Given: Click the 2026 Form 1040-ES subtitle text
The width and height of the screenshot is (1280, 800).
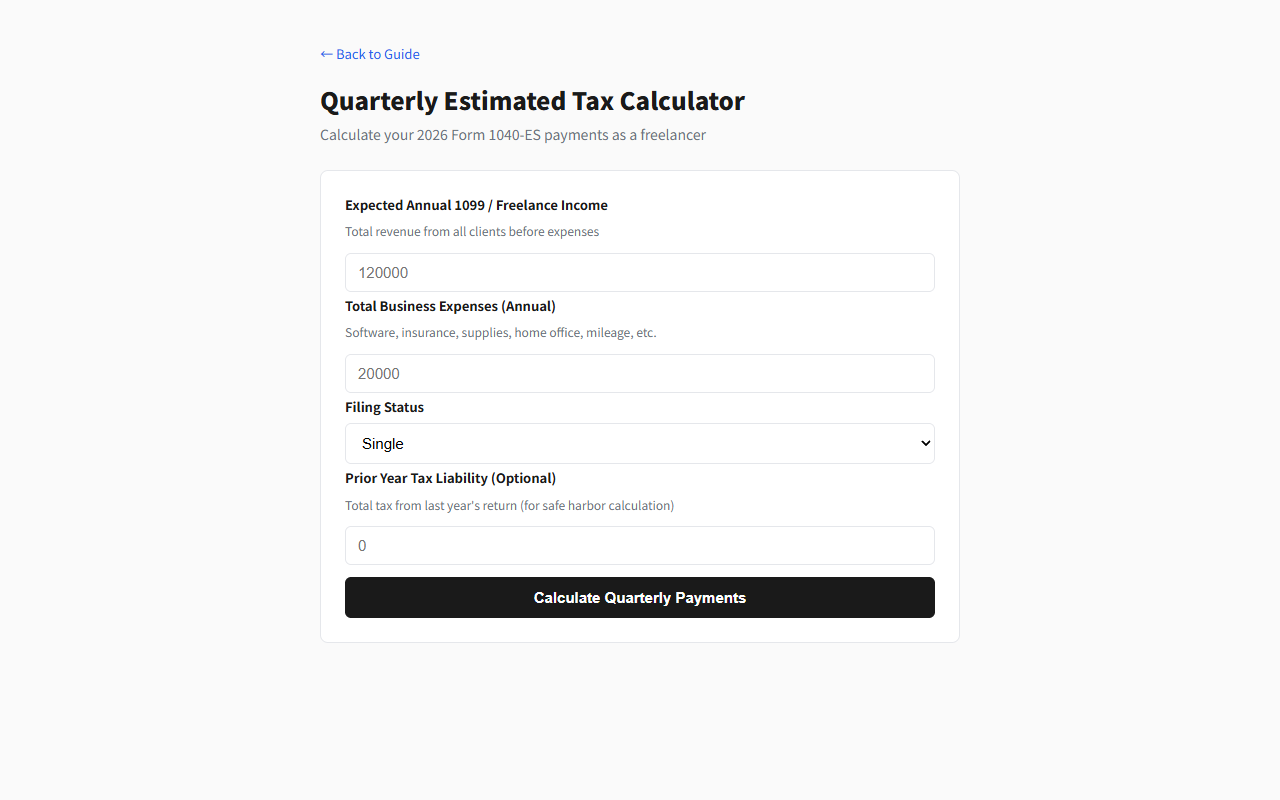Looking at the screenshot, I should (x=512, y=134).
